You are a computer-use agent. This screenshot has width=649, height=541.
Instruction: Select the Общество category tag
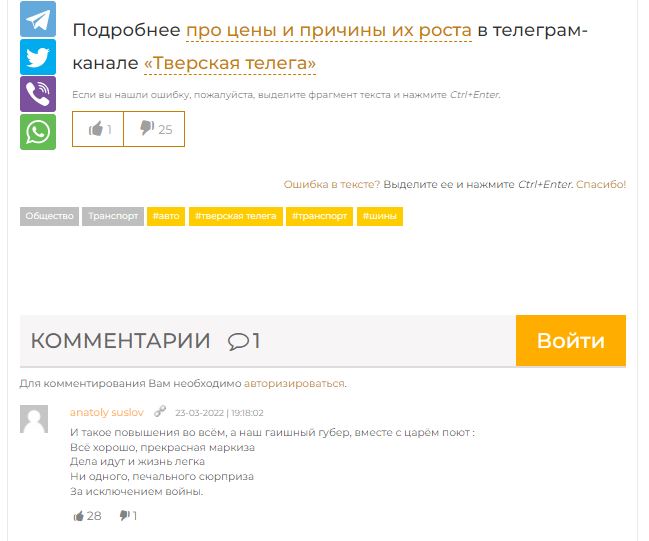[x=50, y=216]
